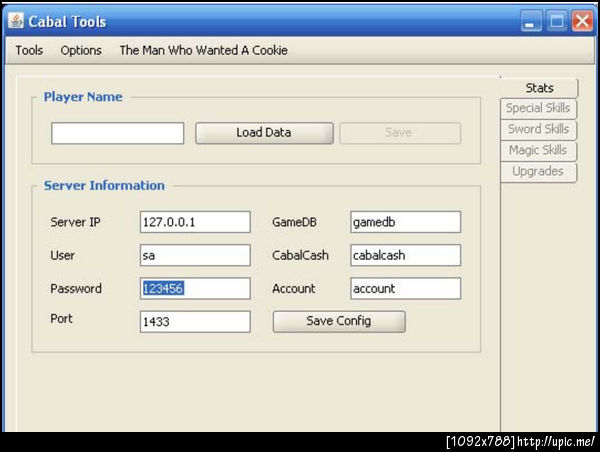Image resolution: width=600 pixels, height=452 pixels.
Task: Close the Cabal Tools window
Action: coord(582,21)
